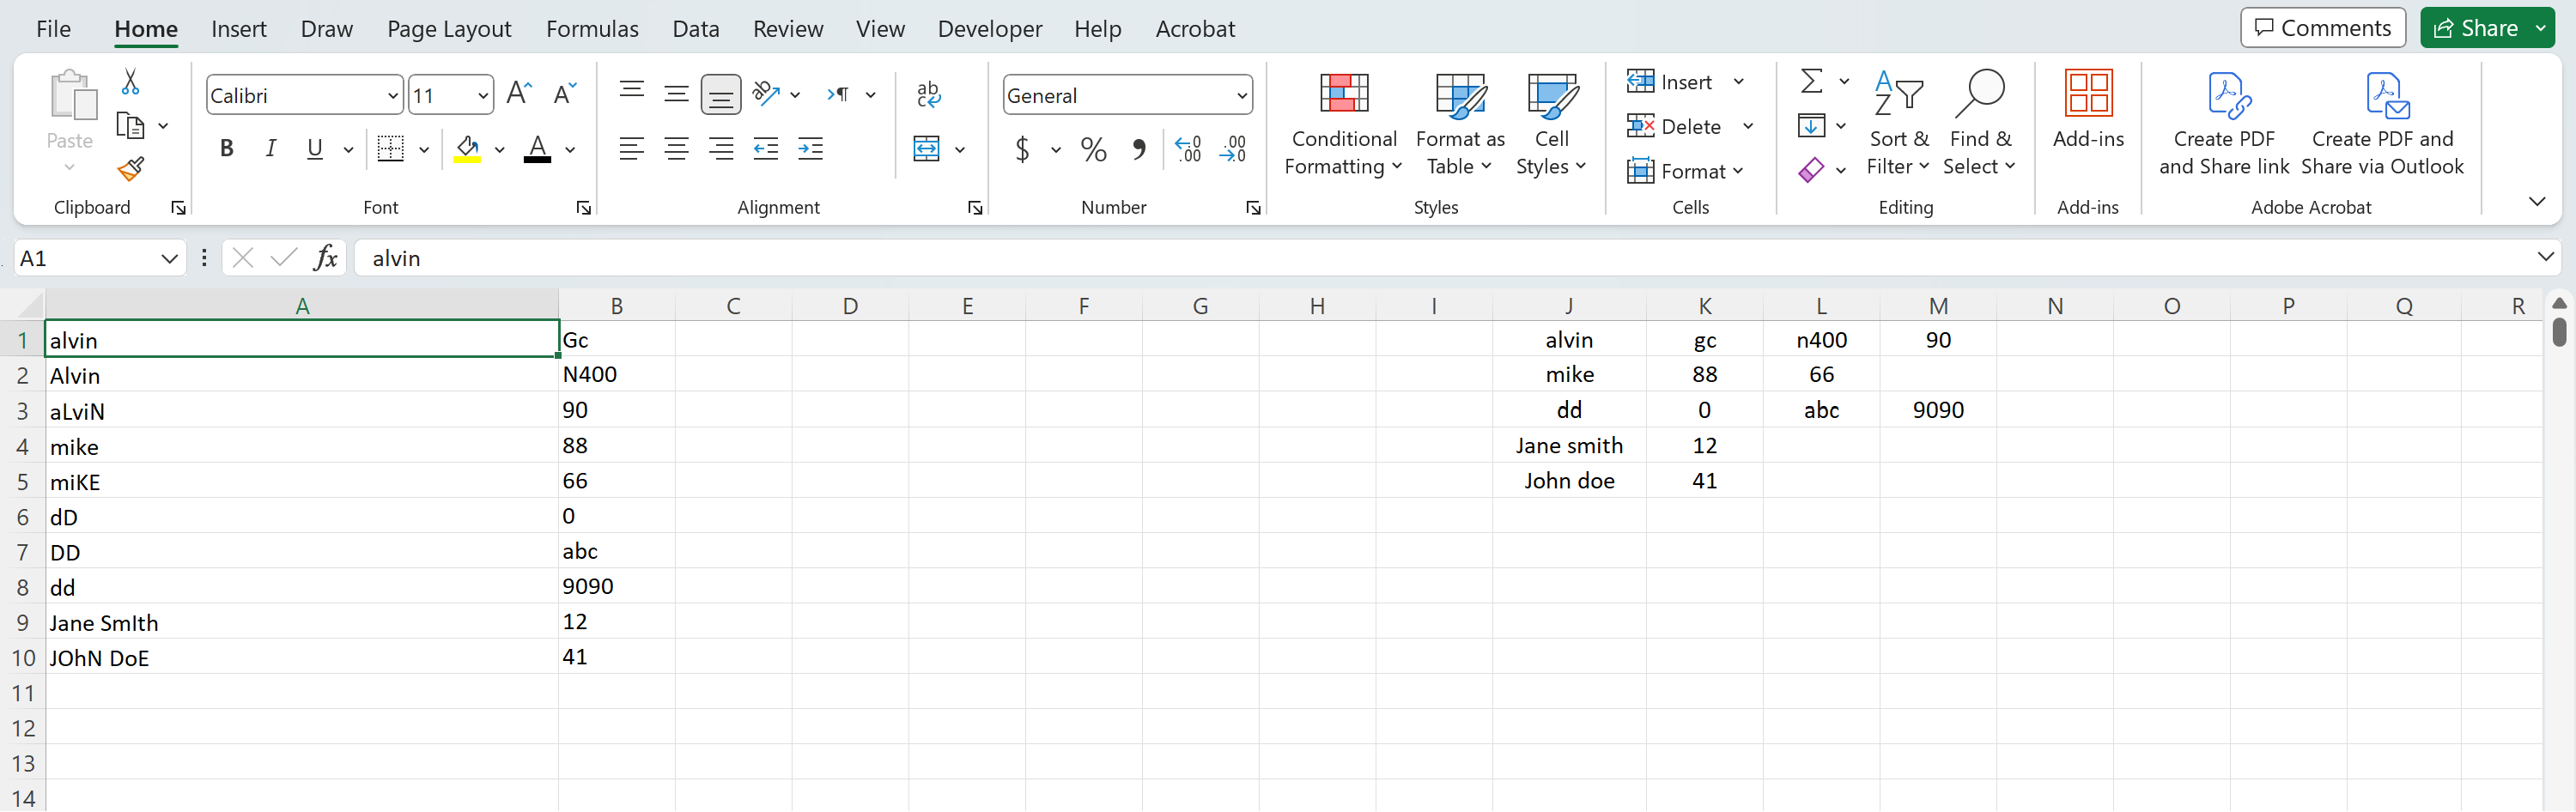The width and height of the screenshot is (2576, 812).
Task: Toggle wrap text
Action: coord(929,94)
